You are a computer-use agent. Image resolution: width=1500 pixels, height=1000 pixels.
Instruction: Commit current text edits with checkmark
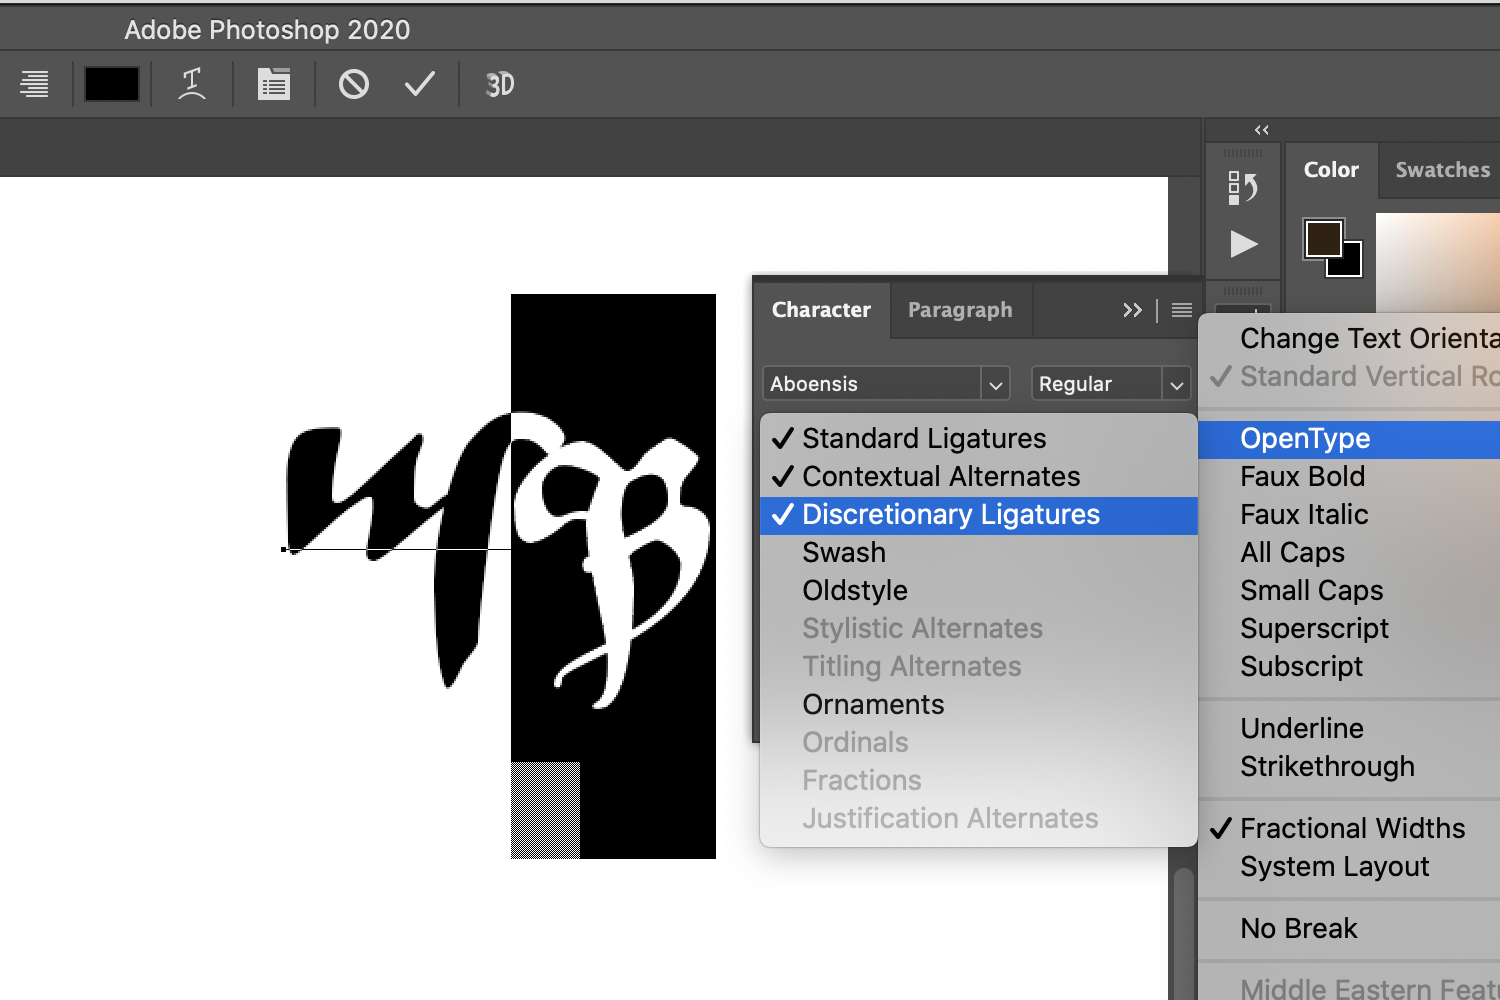[420, 85]
